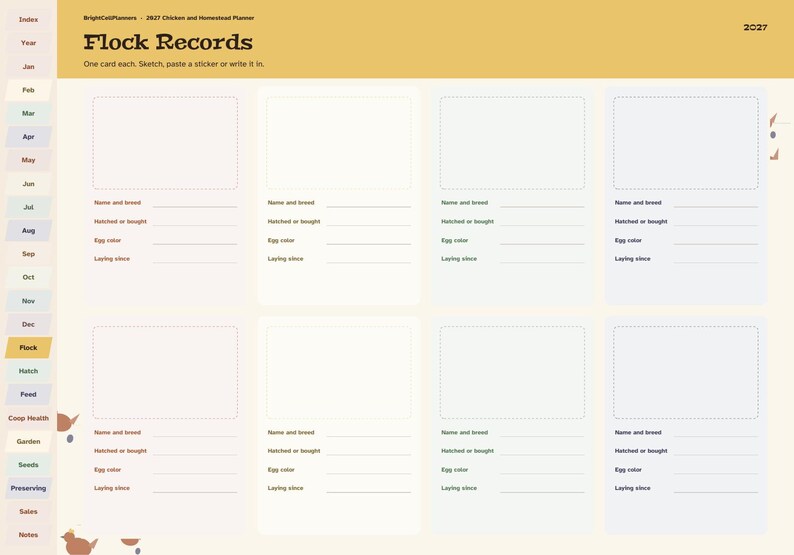Click the Flock Records page title
The image size is (794, 555).
(168, 42)
